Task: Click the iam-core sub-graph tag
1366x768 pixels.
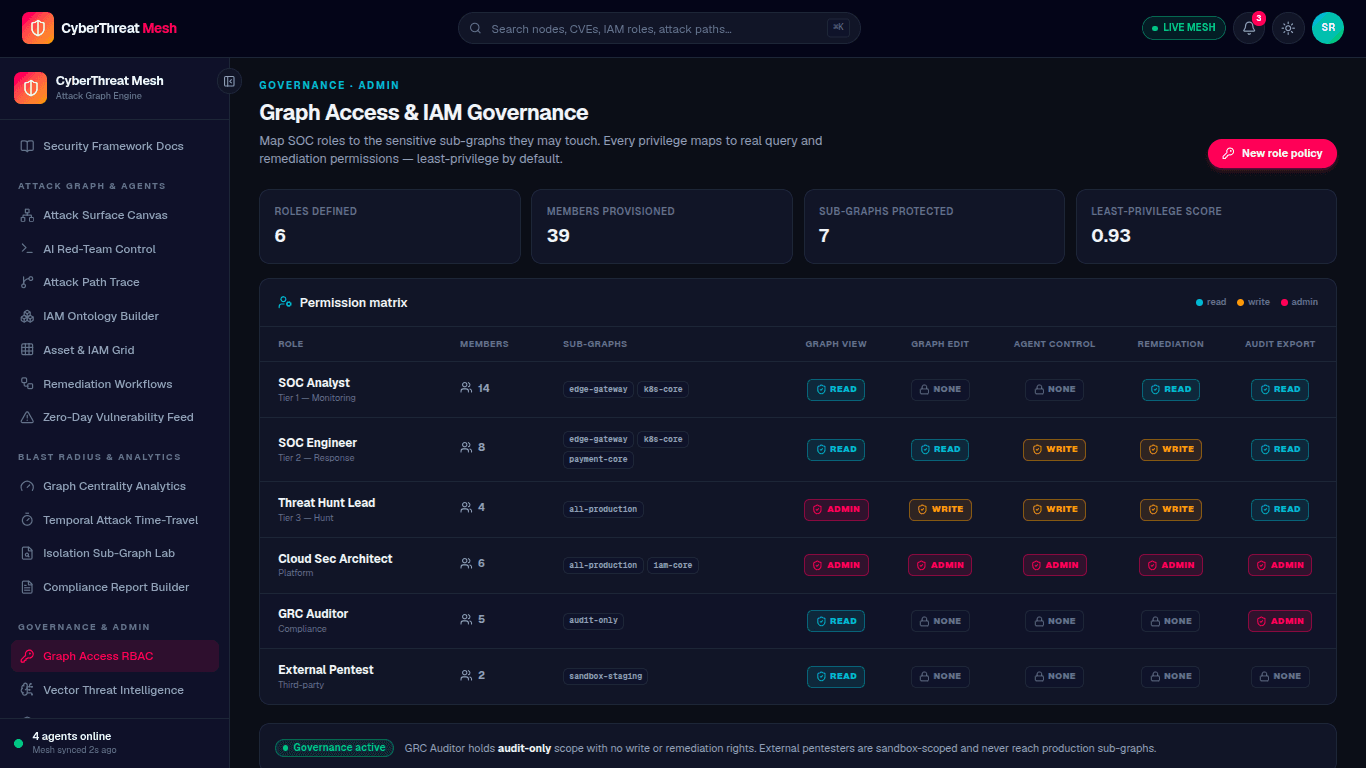Action: 673,565
